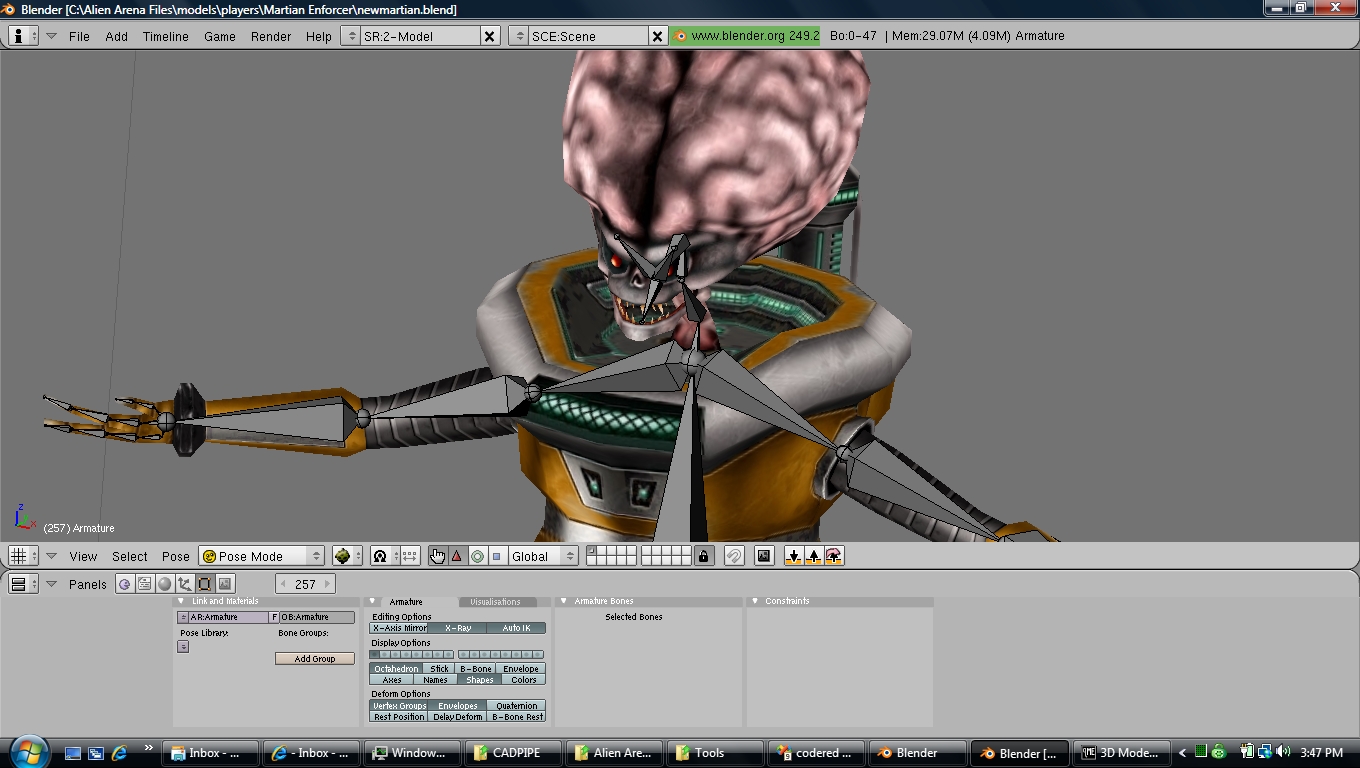This screenshot has width=1360, height=768.
Task: Collapse the info header menus triangle
Action: click(51, 36)
